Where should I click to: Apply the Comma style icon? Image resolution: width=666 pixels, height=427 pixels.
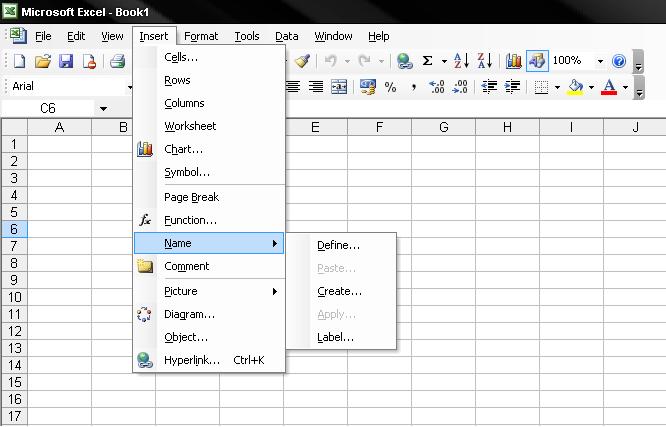414,88
